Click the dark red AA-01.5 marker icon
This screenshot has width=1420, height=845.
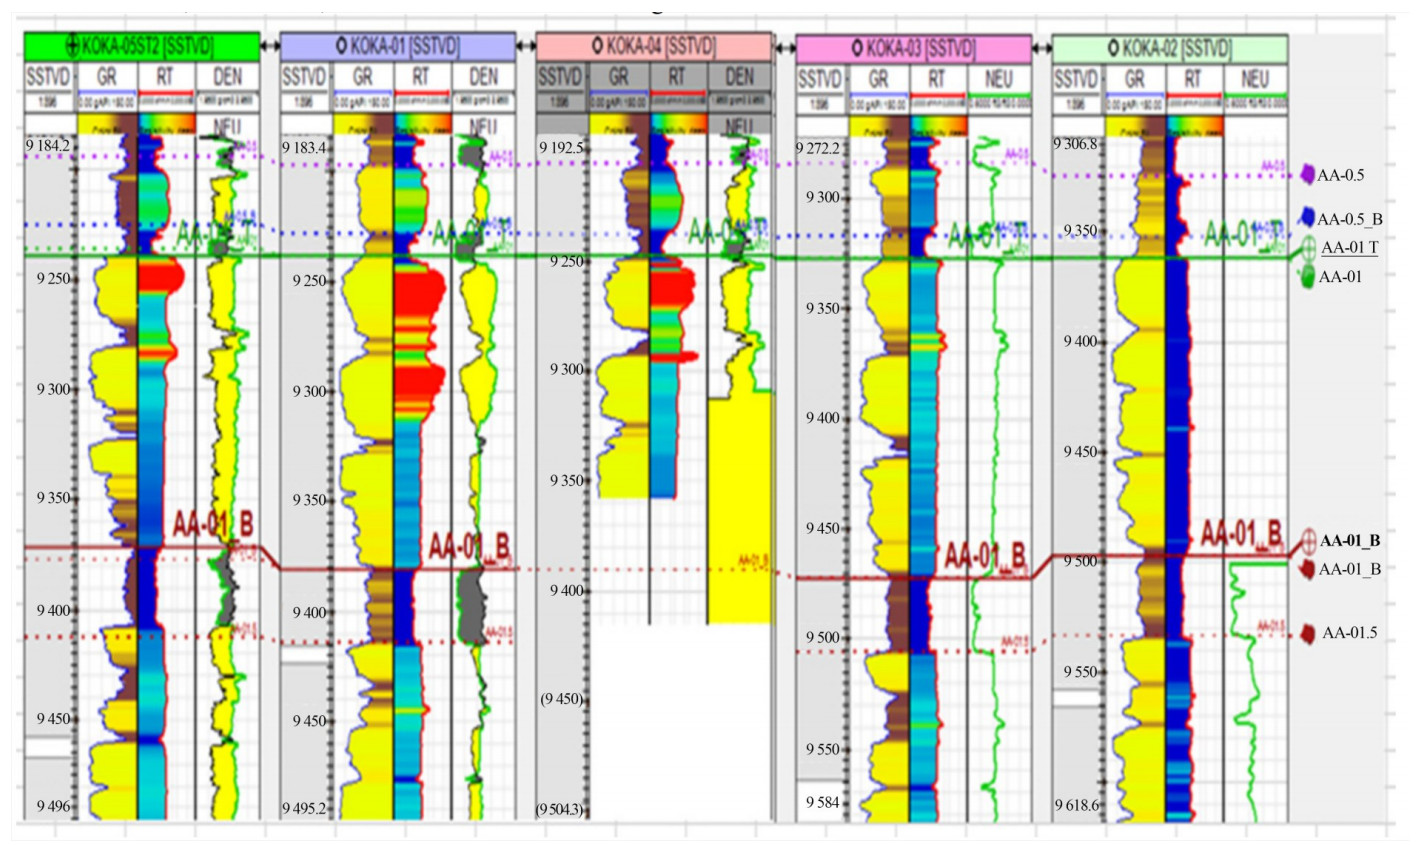click(1306, 634)
